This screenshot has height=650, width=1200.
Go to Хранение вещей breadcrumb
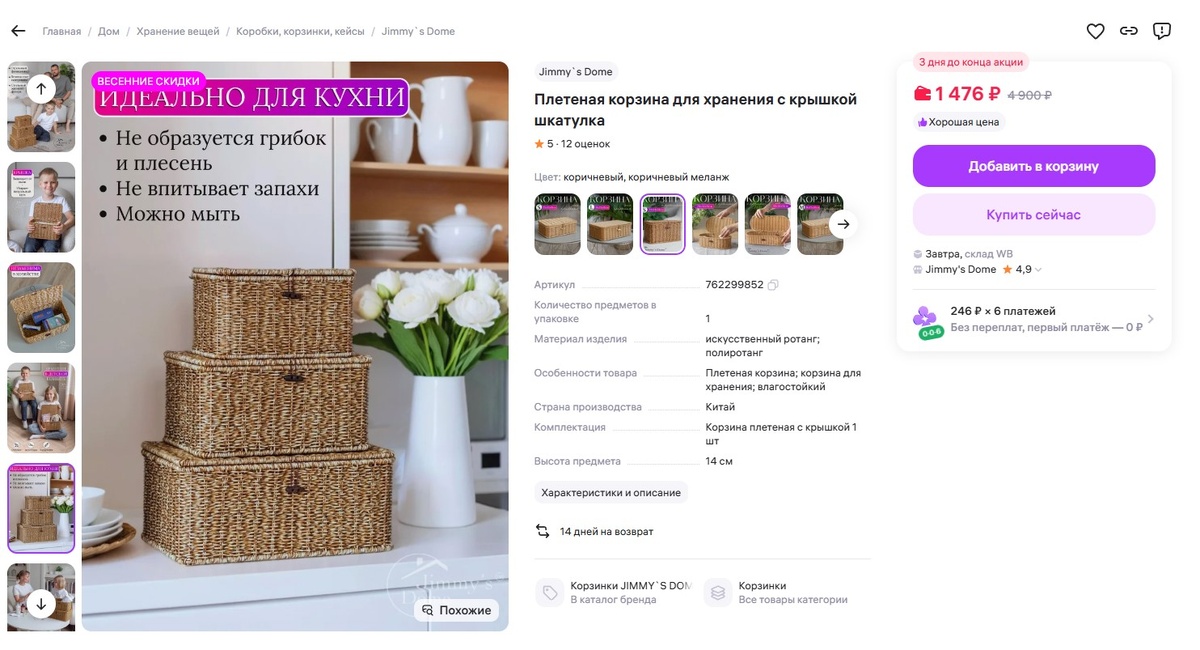[x=178, y=32]
